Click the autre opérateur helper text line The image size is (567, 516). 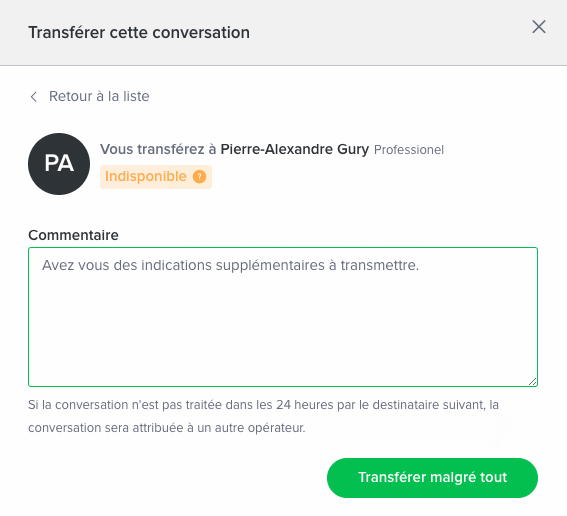coord(167,428)
